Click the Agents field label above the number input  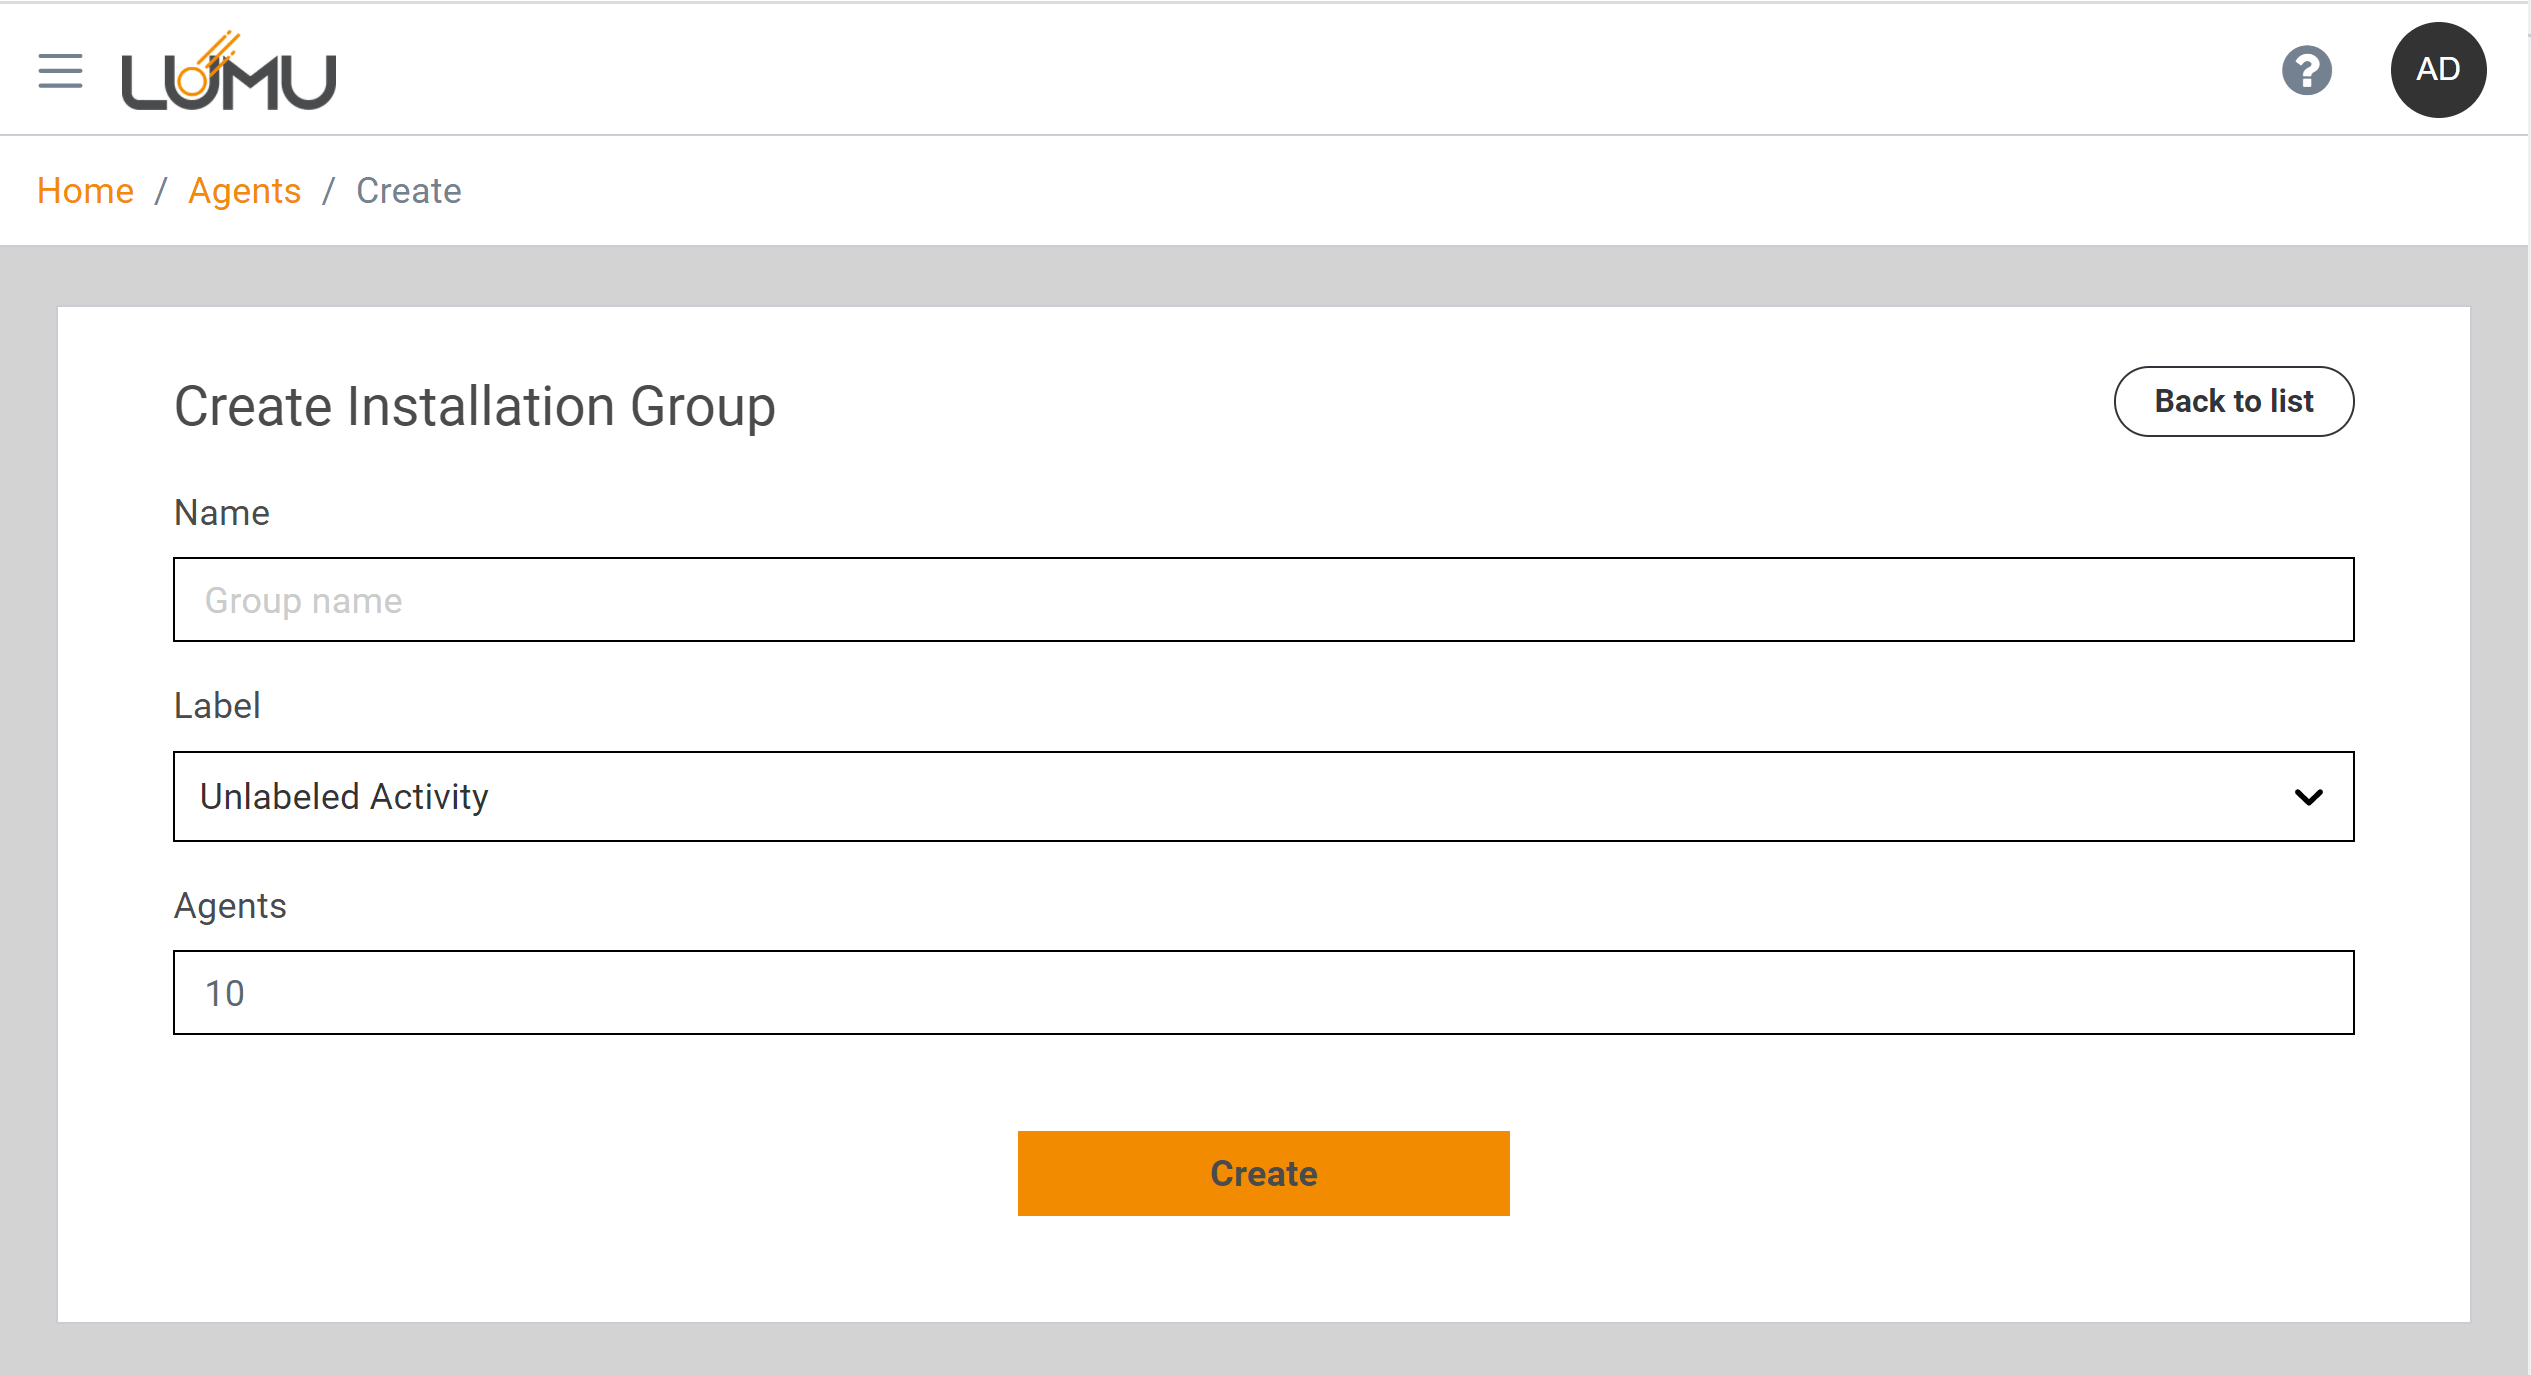230,906
